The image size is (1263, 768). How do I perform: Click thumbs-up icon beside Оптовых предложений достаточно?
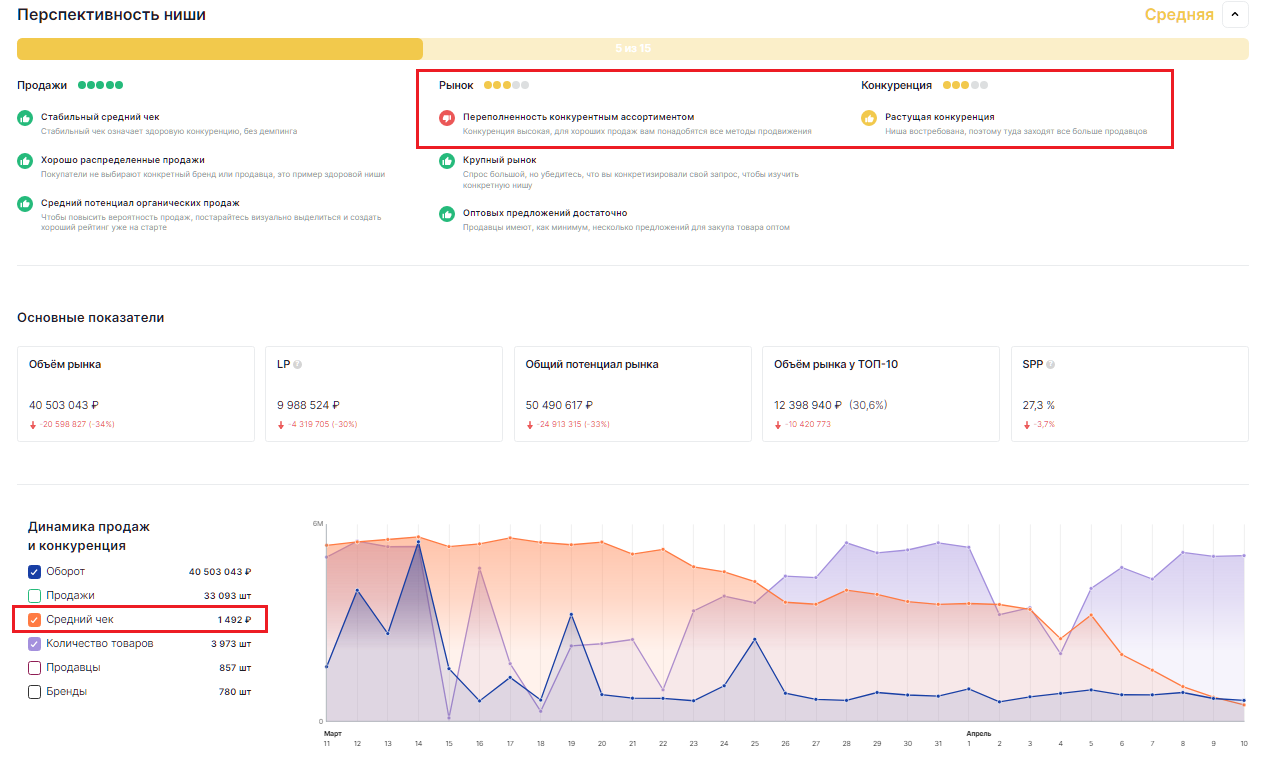coord(447,214)
